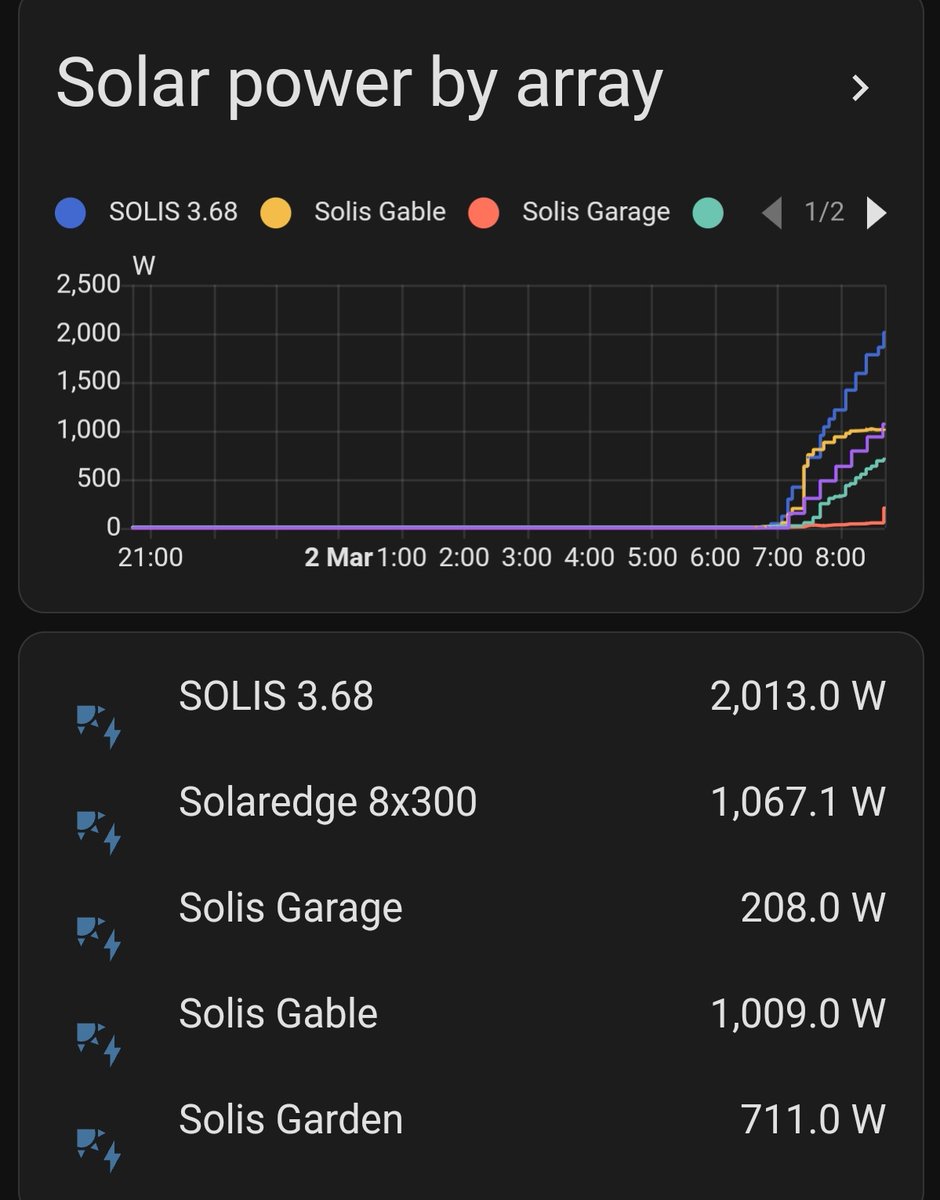Screen dimensions: 940x1200
Task: Open the Solis Garage entity name
Action: coord(291,908)
